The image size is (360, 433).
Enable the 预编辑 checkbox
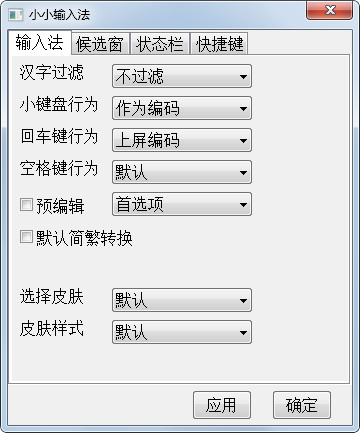coord(26,205)
